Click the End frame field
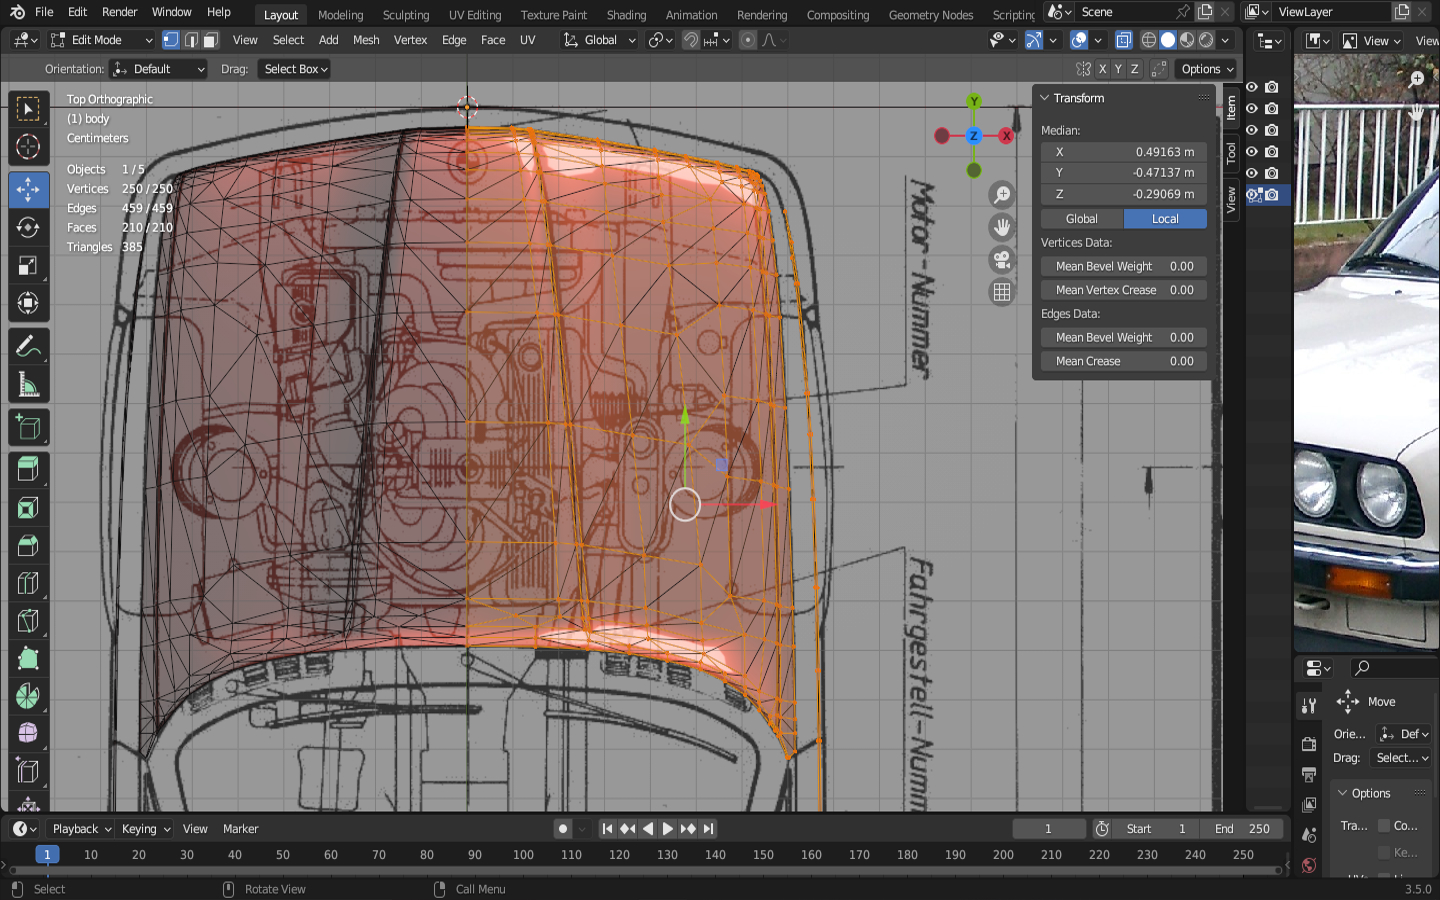Viewport: 1440px width, 900px height. tap(1241, 829)
